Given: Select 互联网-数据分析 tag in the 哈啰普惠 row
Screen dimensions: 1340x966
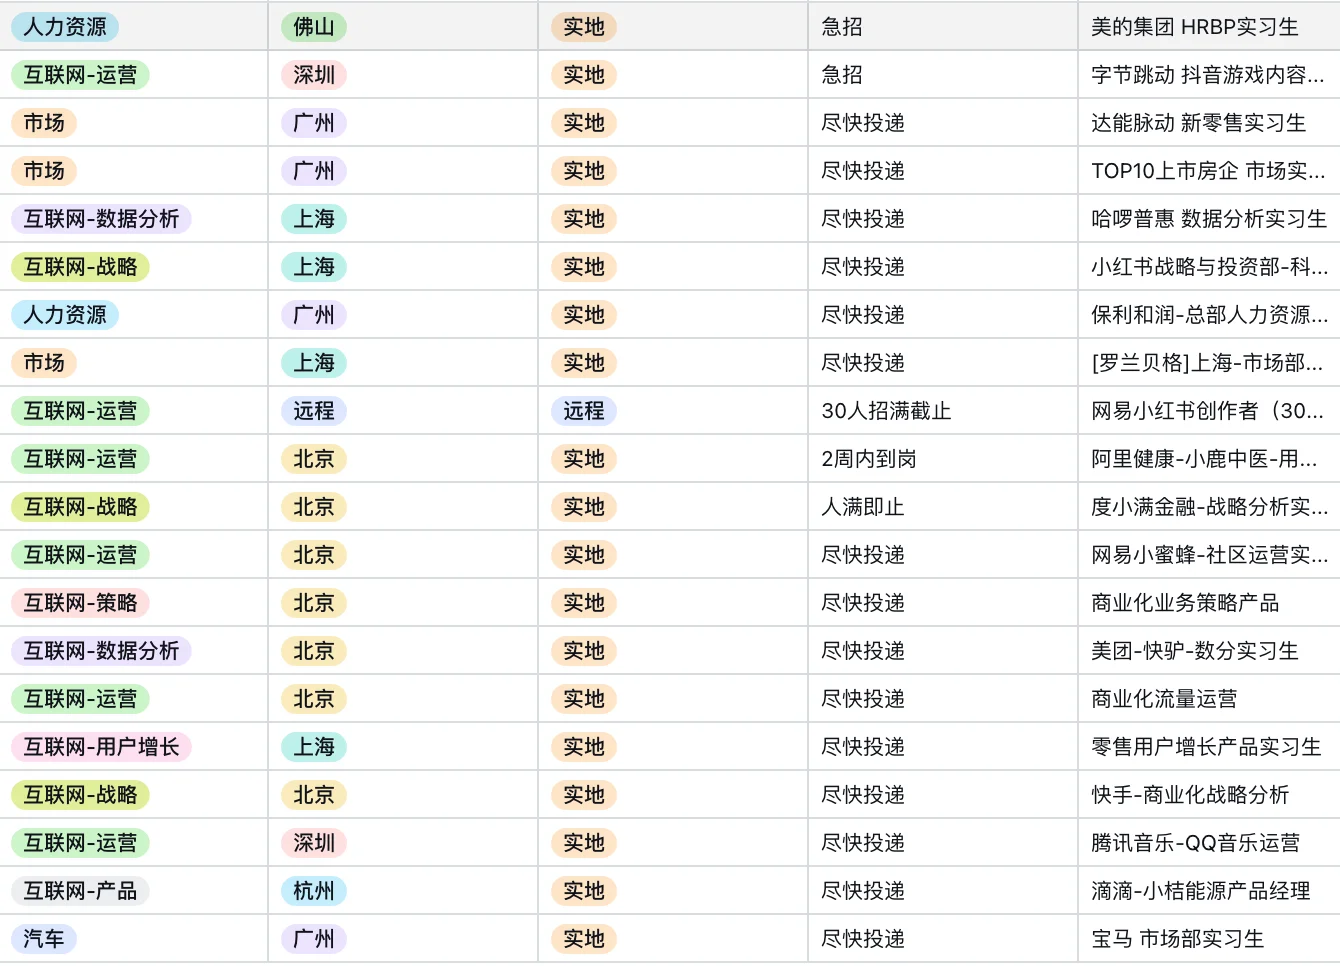Looking at the screenshot, I should pos(101,219).
